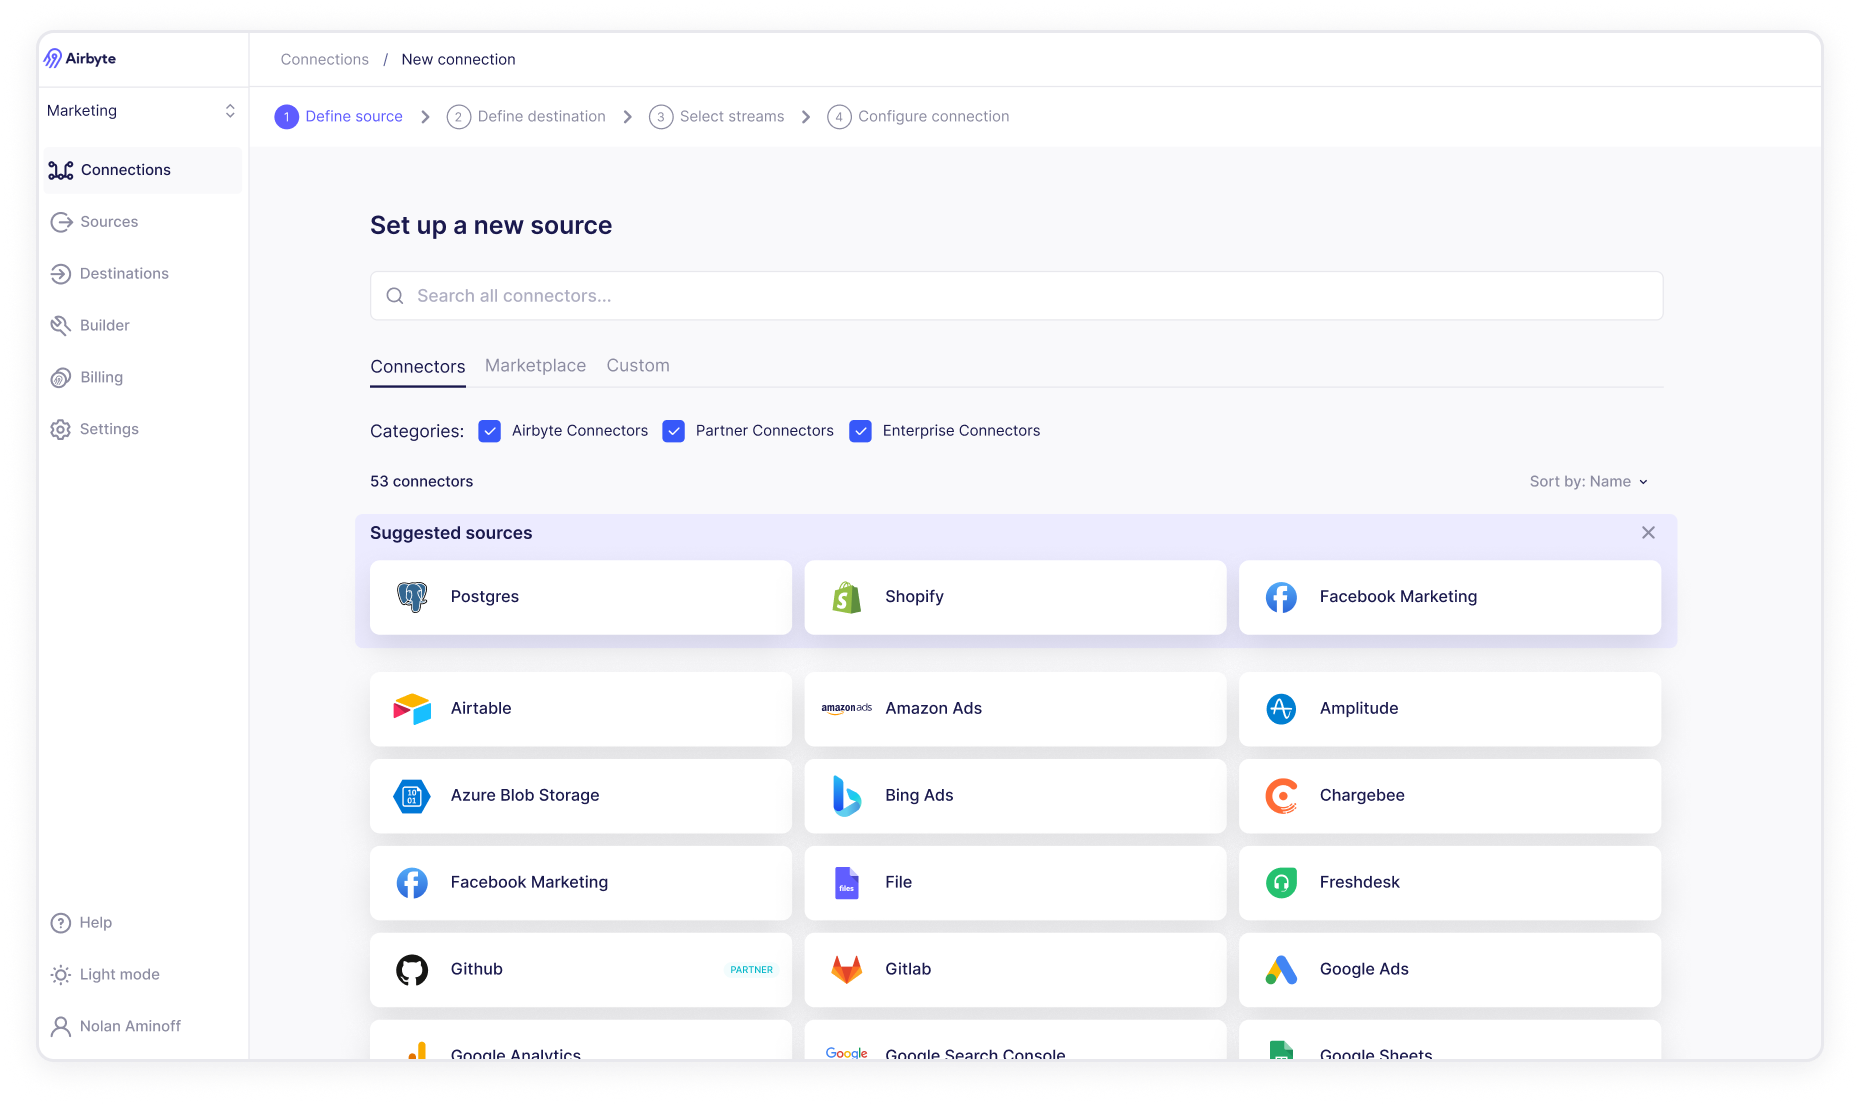
Task: Open the Sources page icon
Action: tap(61, 222)
